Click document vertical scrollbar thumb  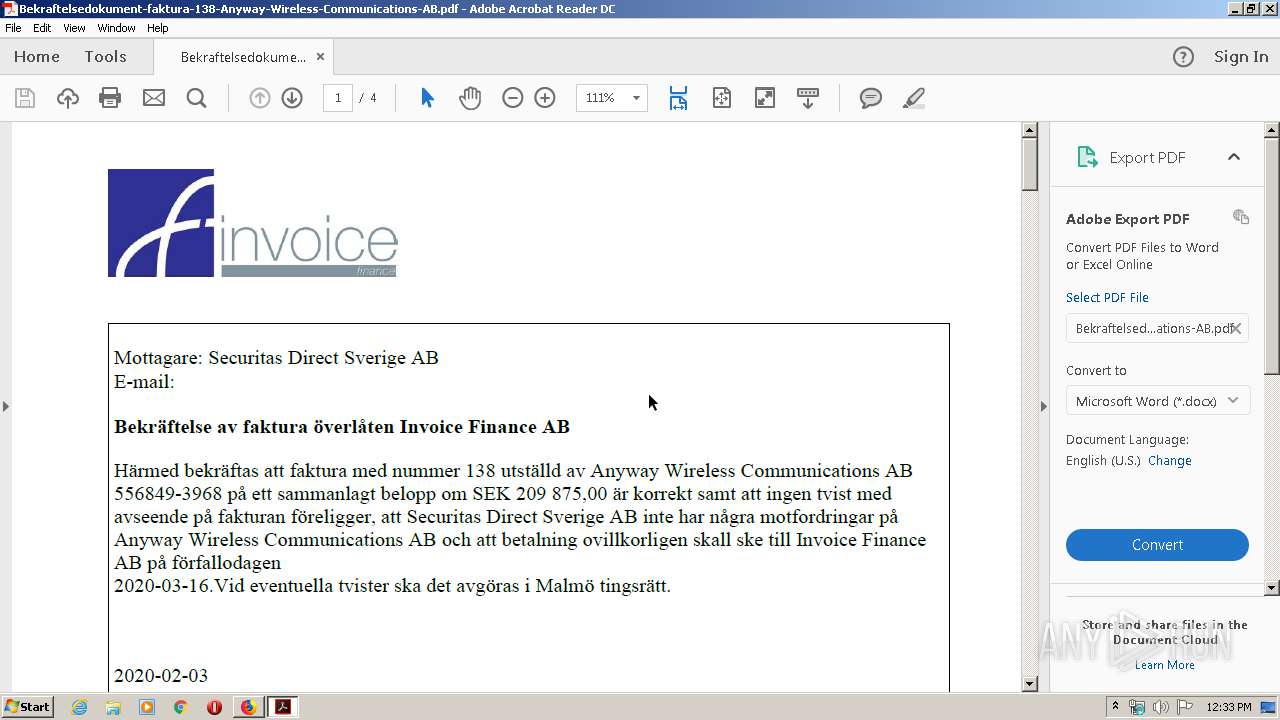tap(1030, 165)
